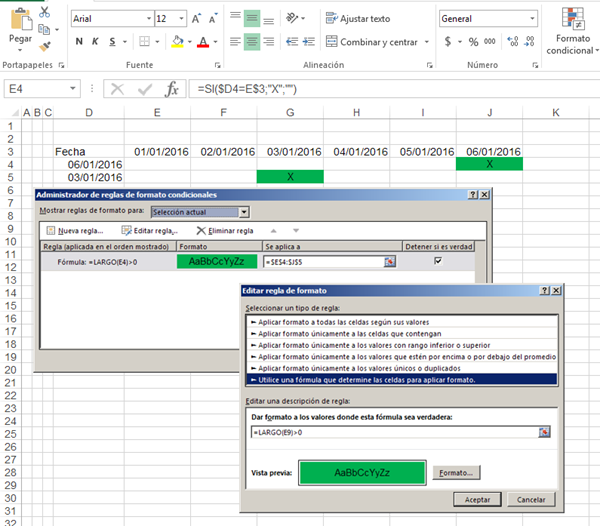This screenshot has height=526, width=600.
Task: Click the Pegar paste icon
Action: [x=20, y=18]
